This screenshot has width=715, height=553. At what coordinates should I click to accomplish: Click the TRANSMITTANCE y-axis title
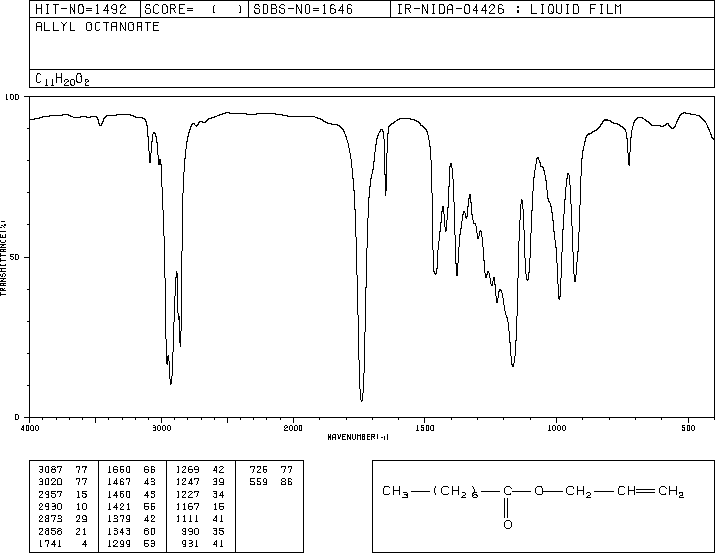pos(3,258)
